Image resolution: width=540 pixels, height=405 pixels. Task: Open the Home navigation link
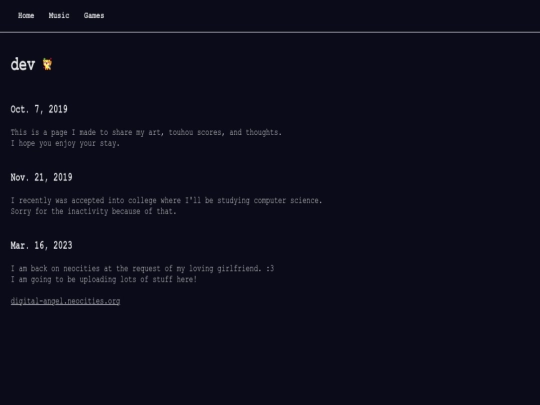click(x=26, y=15)
